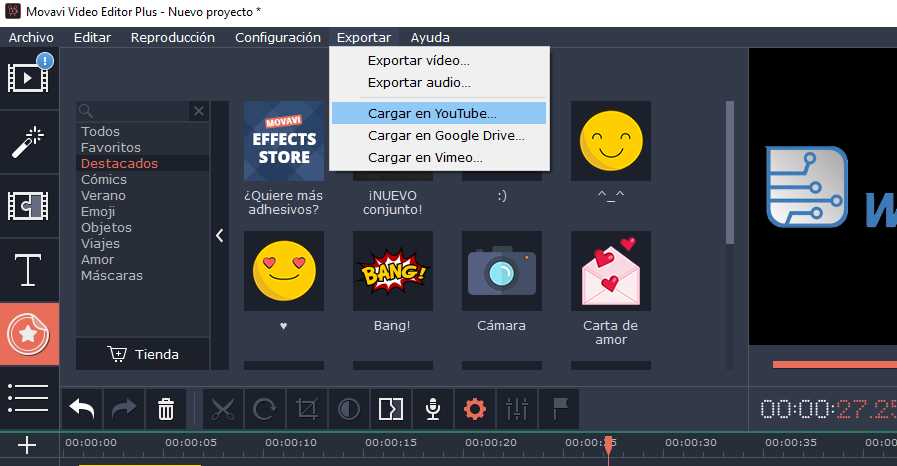The width and height of the screenshot is (897, 466).
Task: Open Color adjustments half-circle icon
Action: (x=348, y=409)
